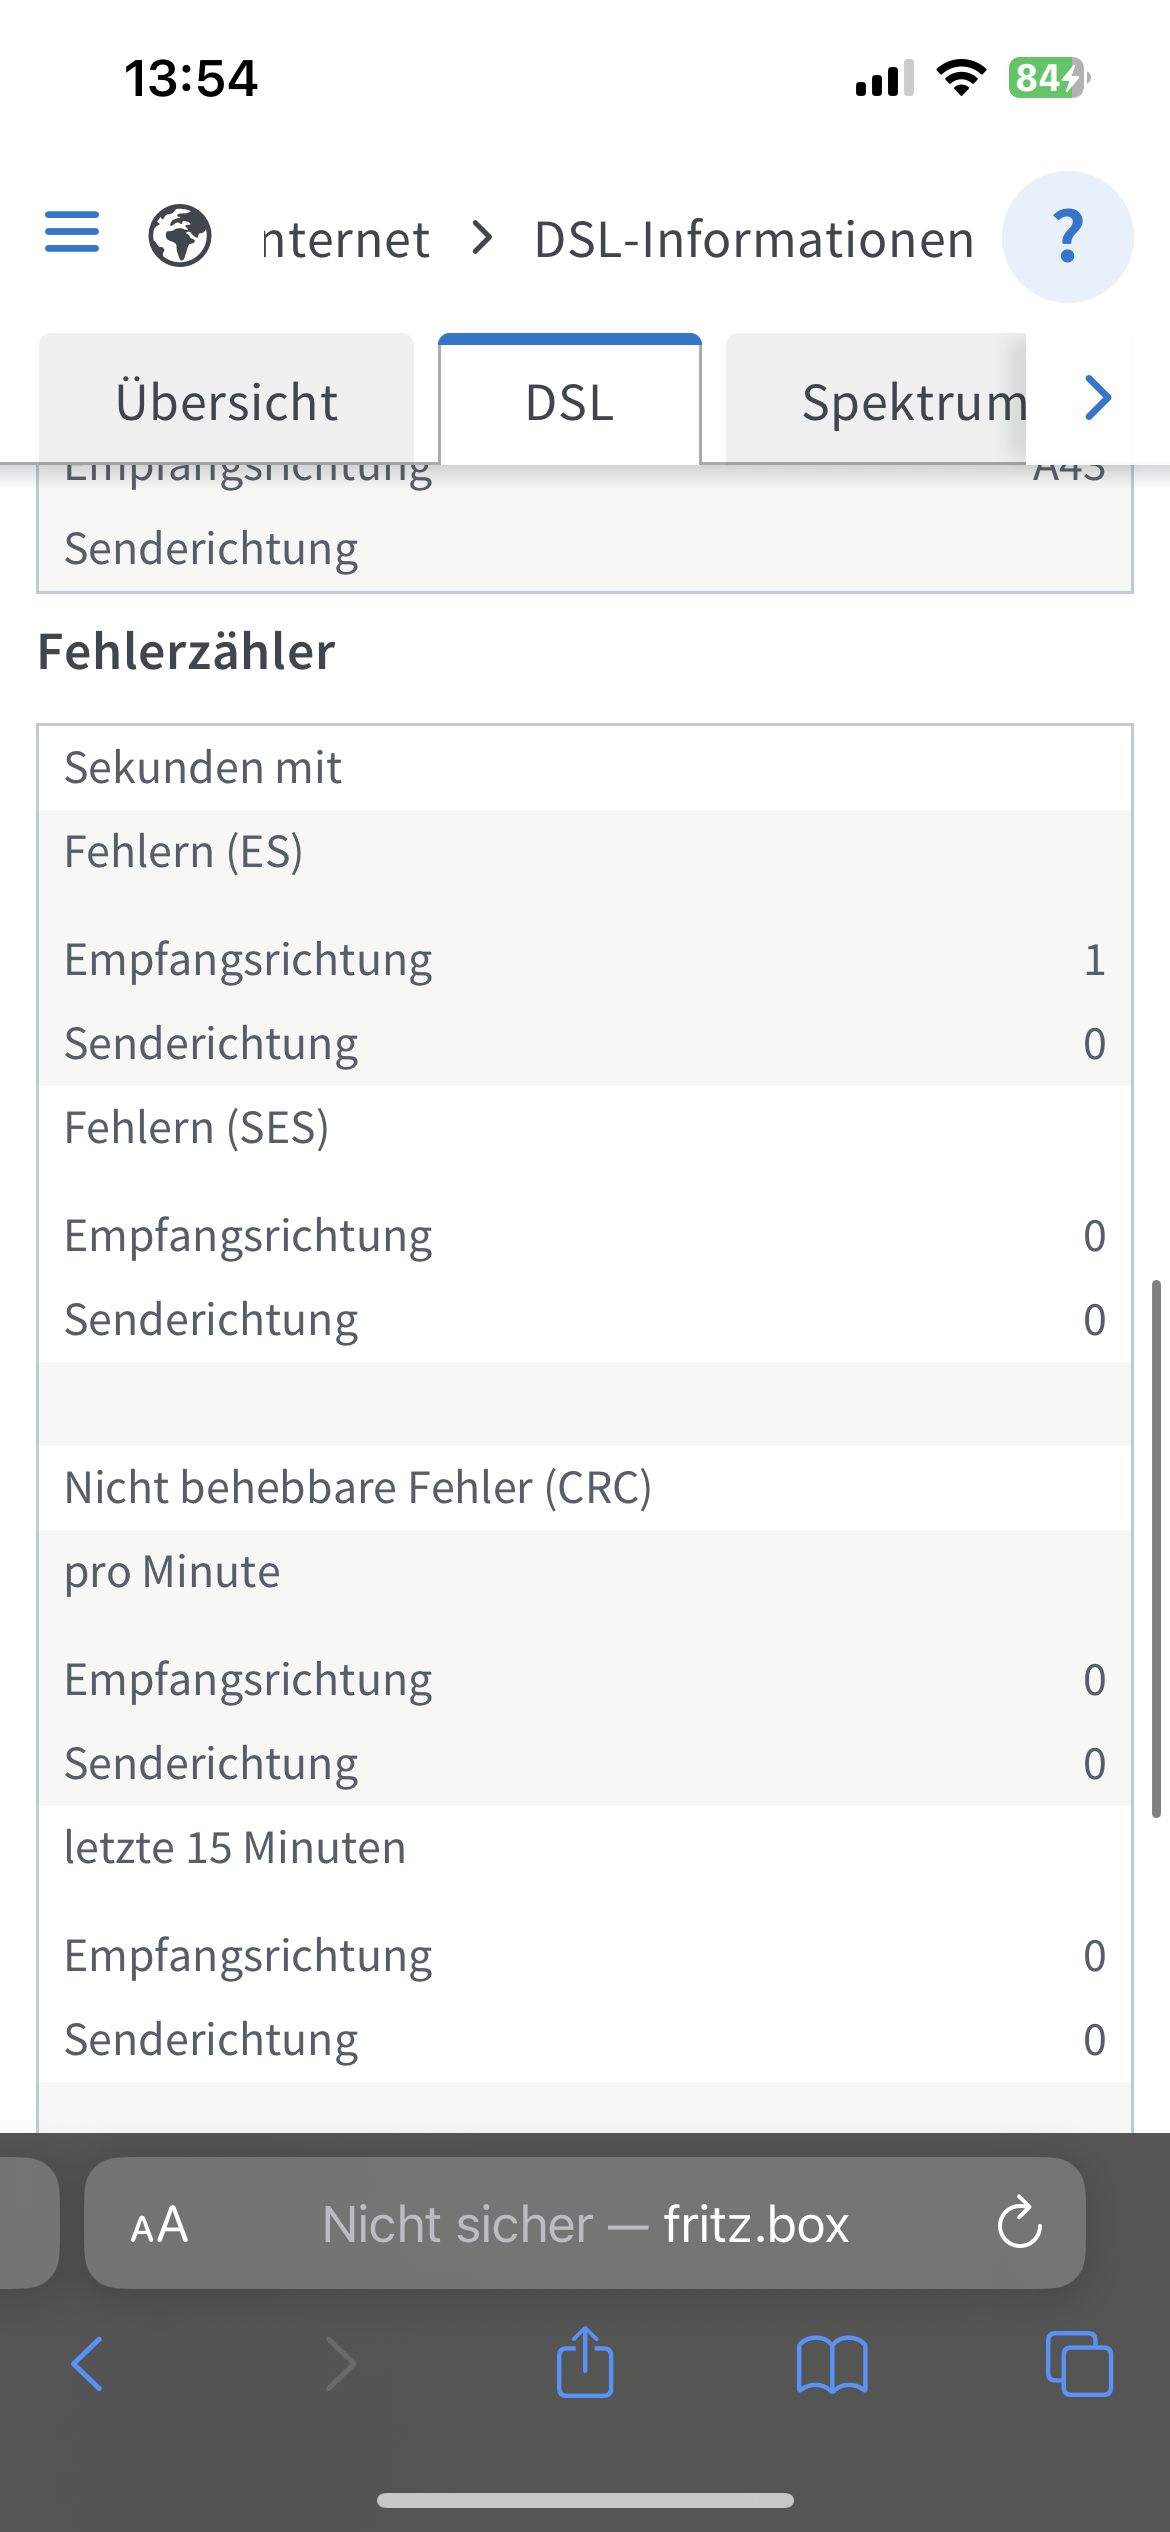Tap the DSL-Informationen breadcrumb title

pos(754,240)
